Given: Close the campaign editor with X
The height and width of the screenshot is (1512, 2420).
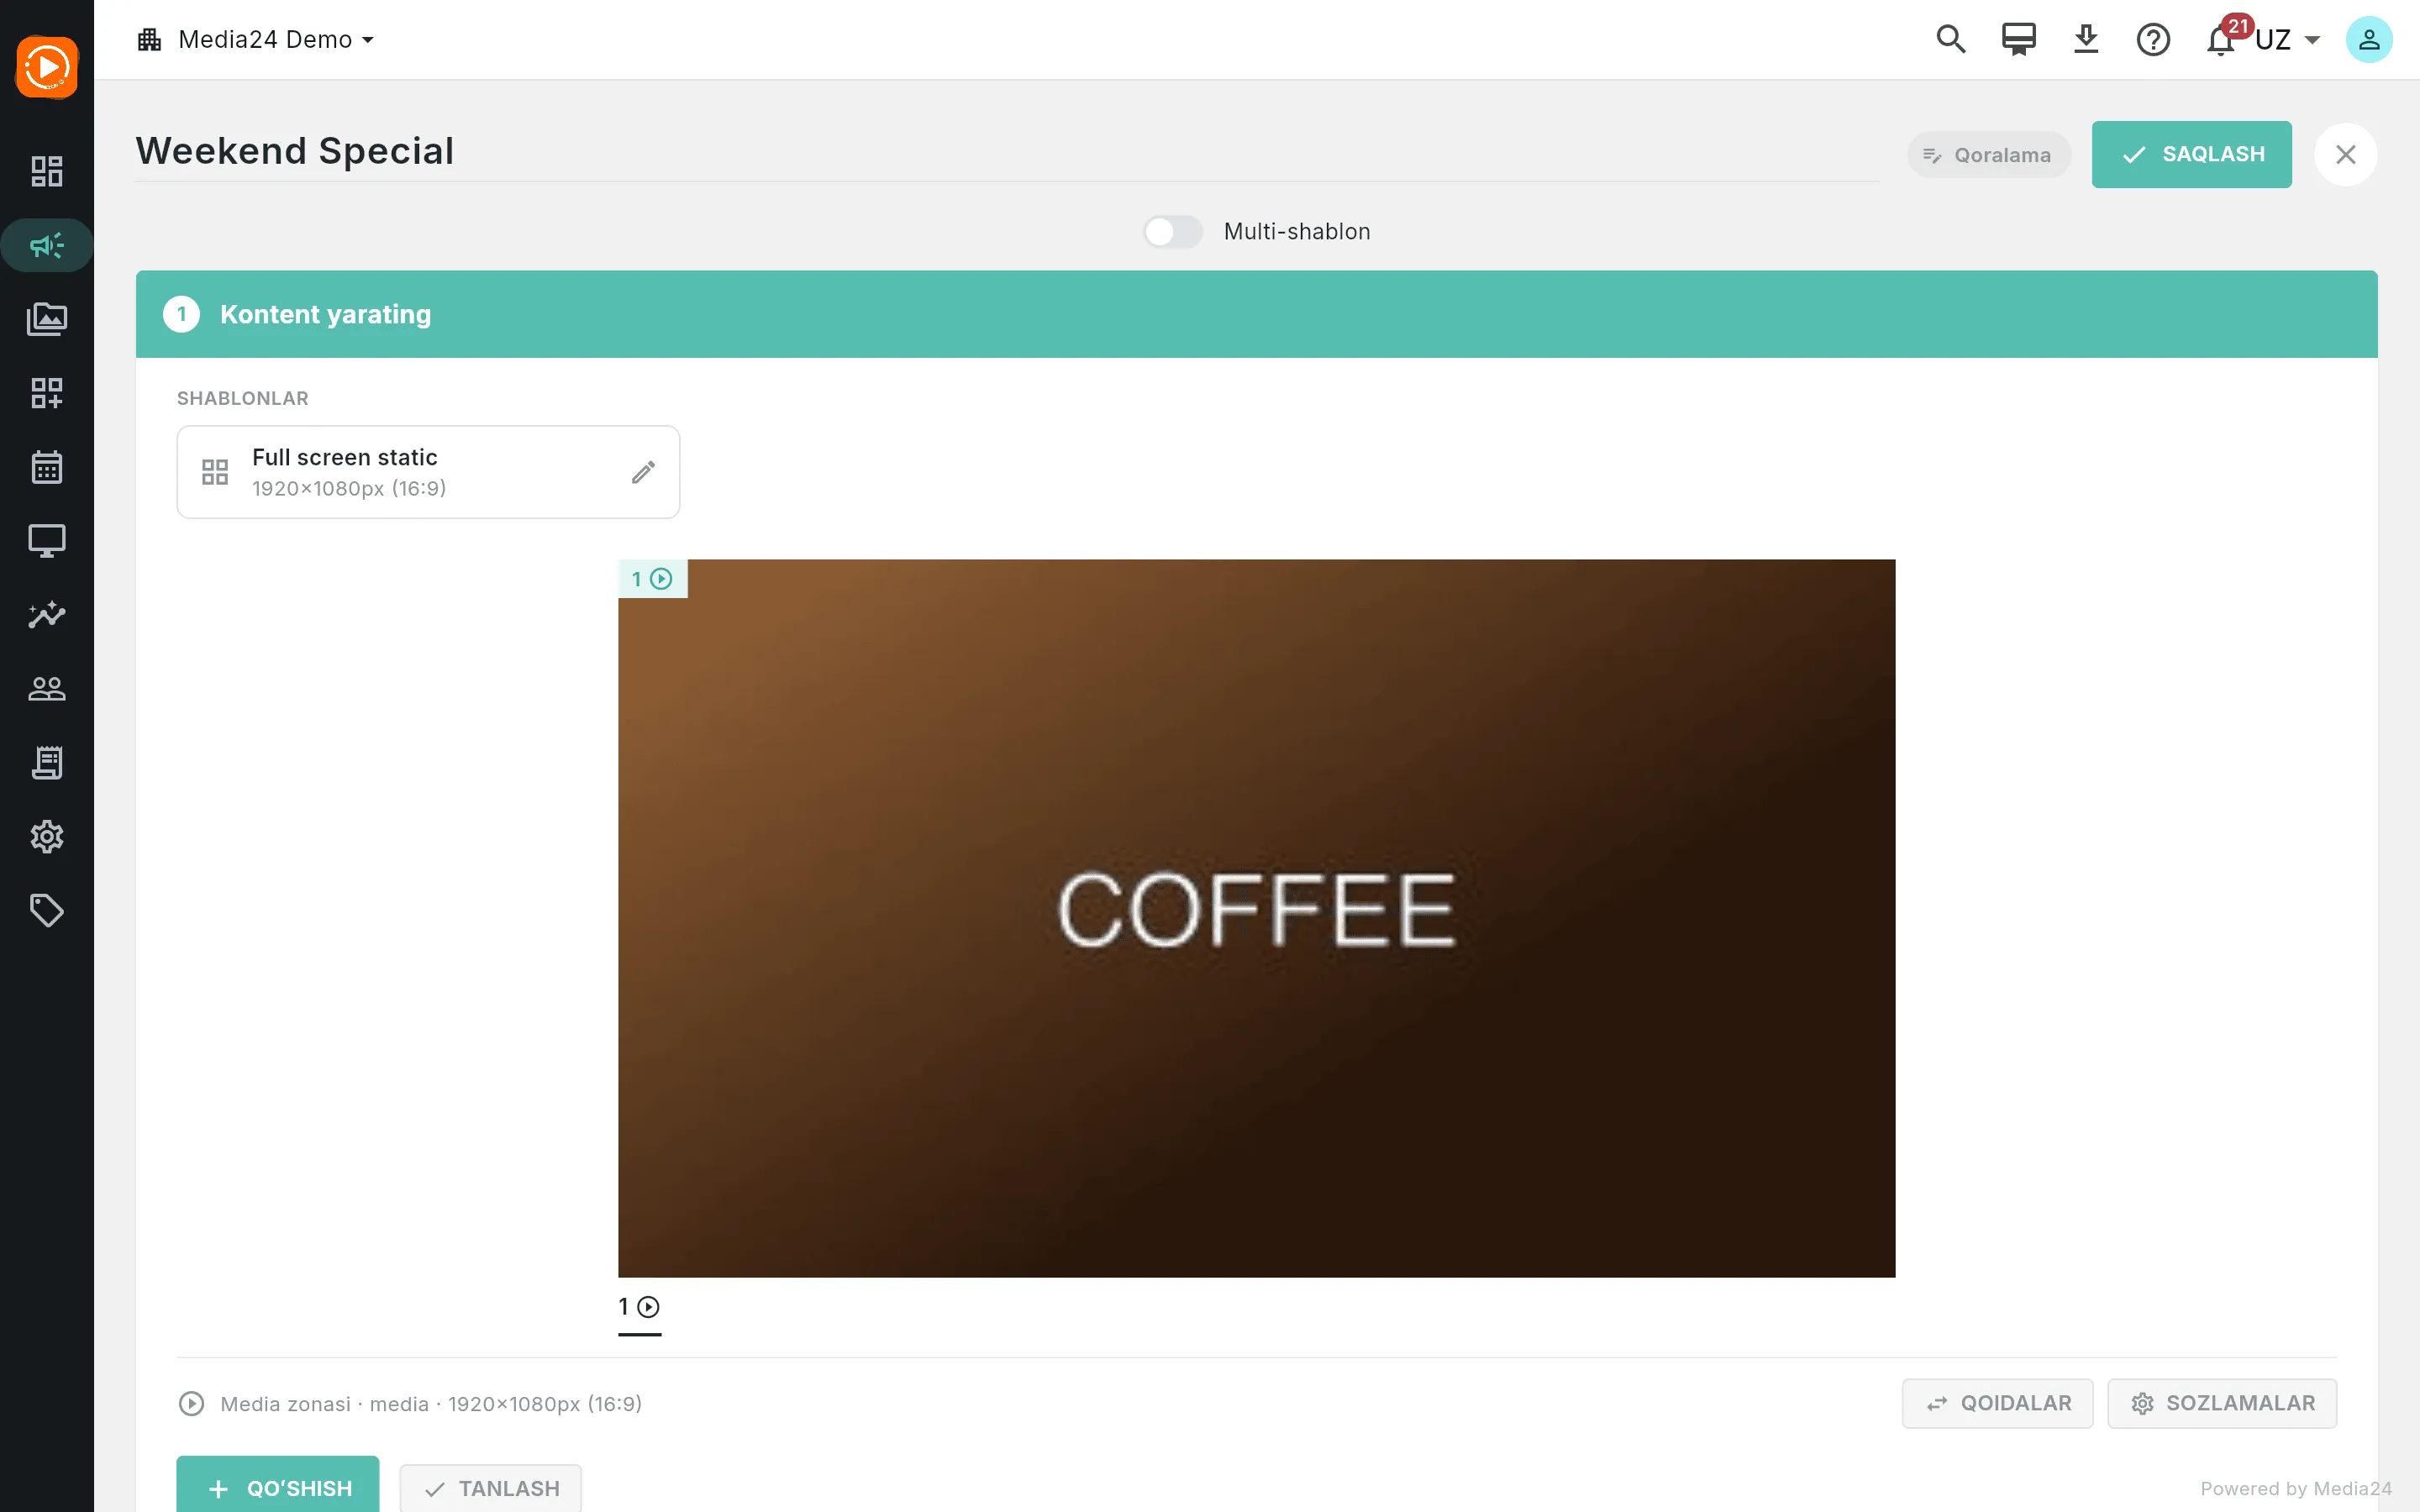Looking at the screenshot, I should 2346,155.
